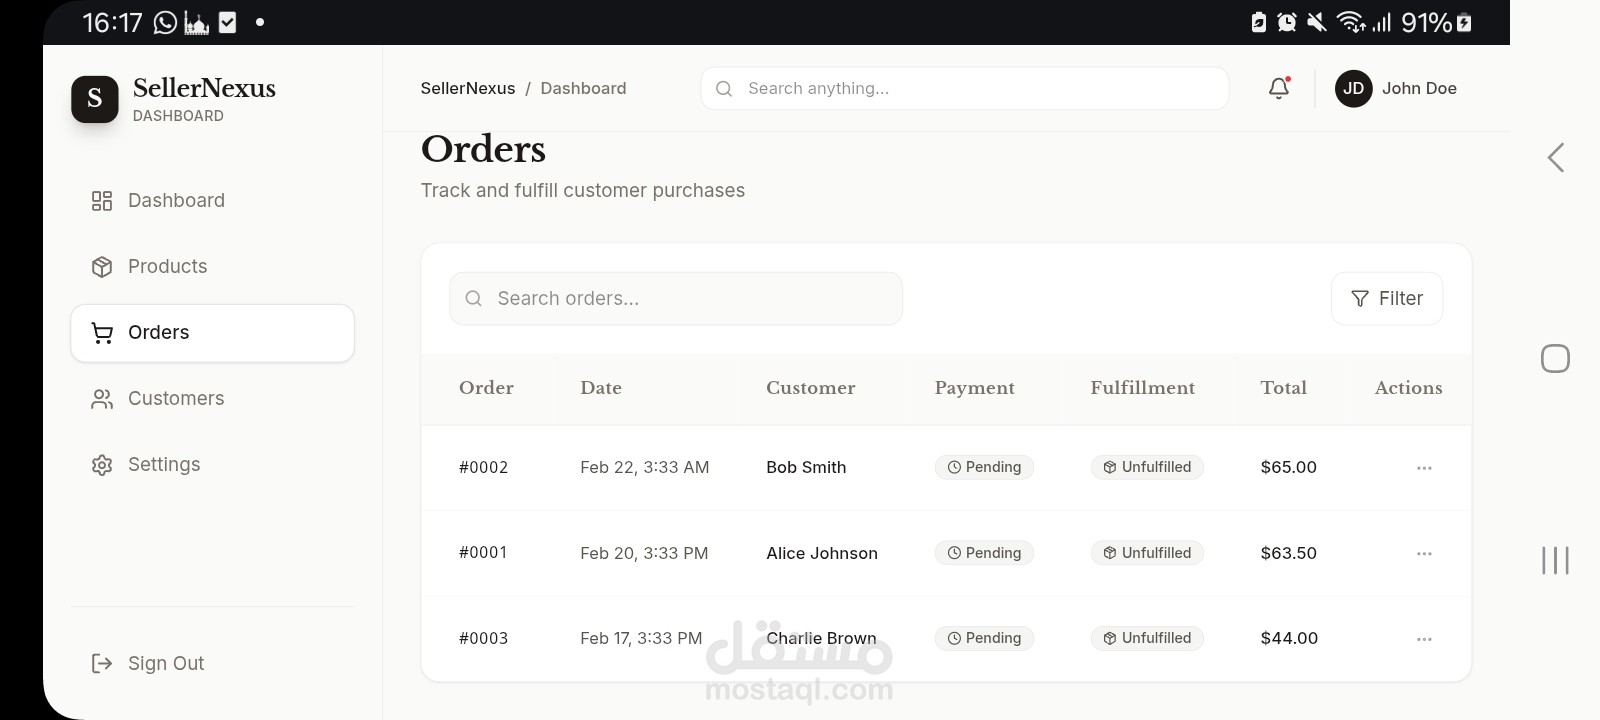Tap the battery percentage indicator

click(x=1426, y=22)
